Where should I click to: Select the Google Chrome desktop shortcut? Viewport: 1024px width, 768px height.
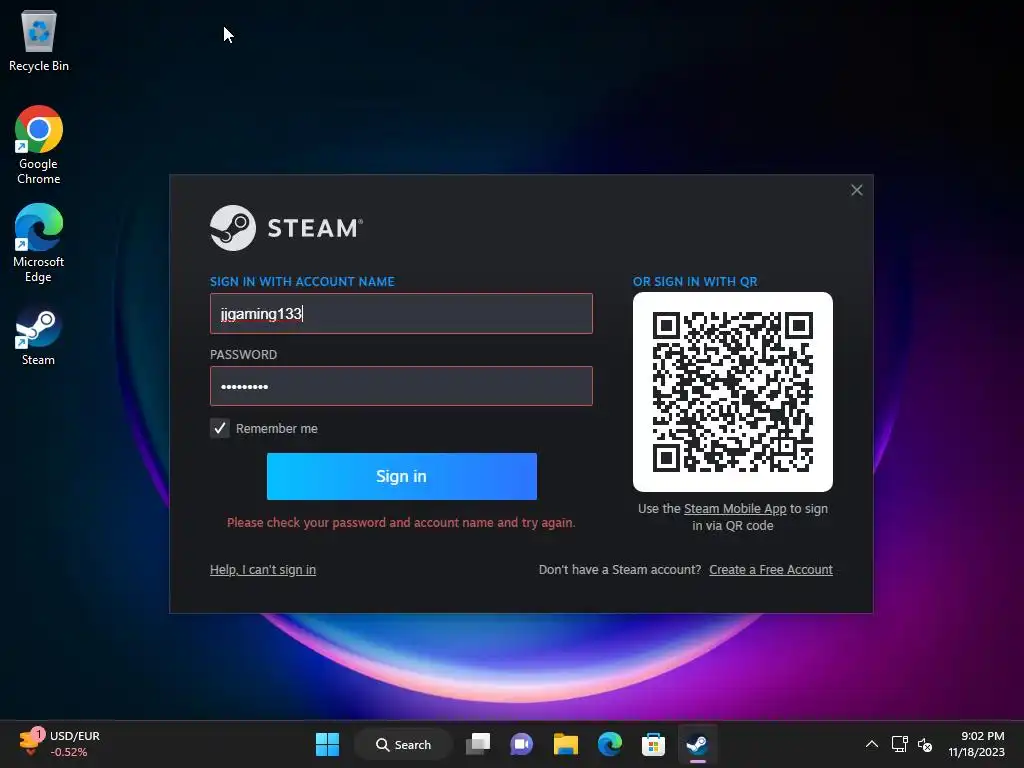coord(39,145)
